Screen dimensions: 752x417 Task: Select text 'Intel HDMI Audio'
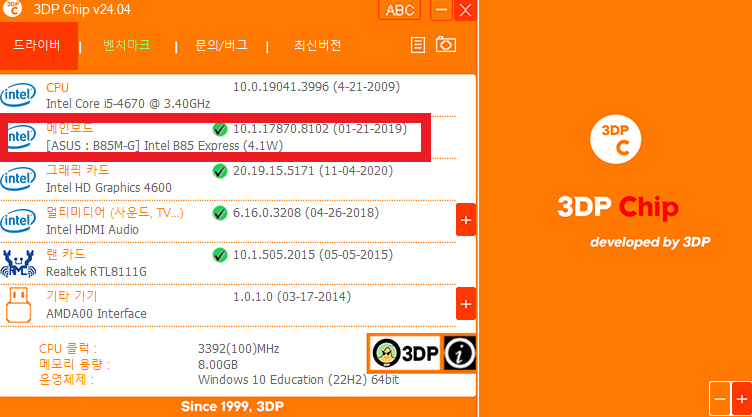click(93, 229)
